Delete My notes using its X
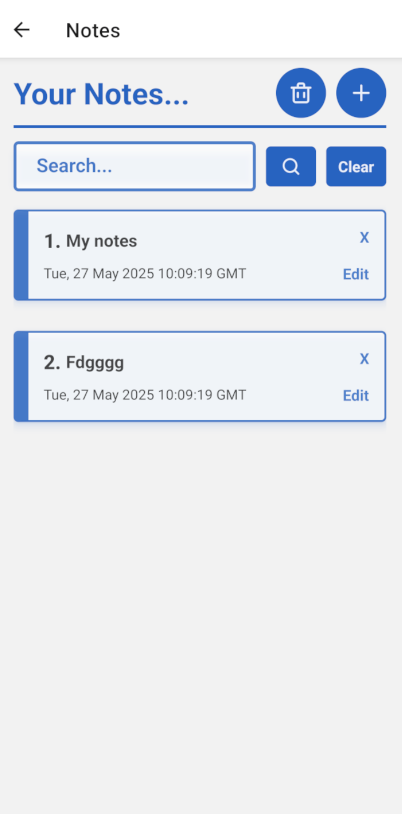The height and width of the screenshot is (814, 402). click(x=365, y=238)
